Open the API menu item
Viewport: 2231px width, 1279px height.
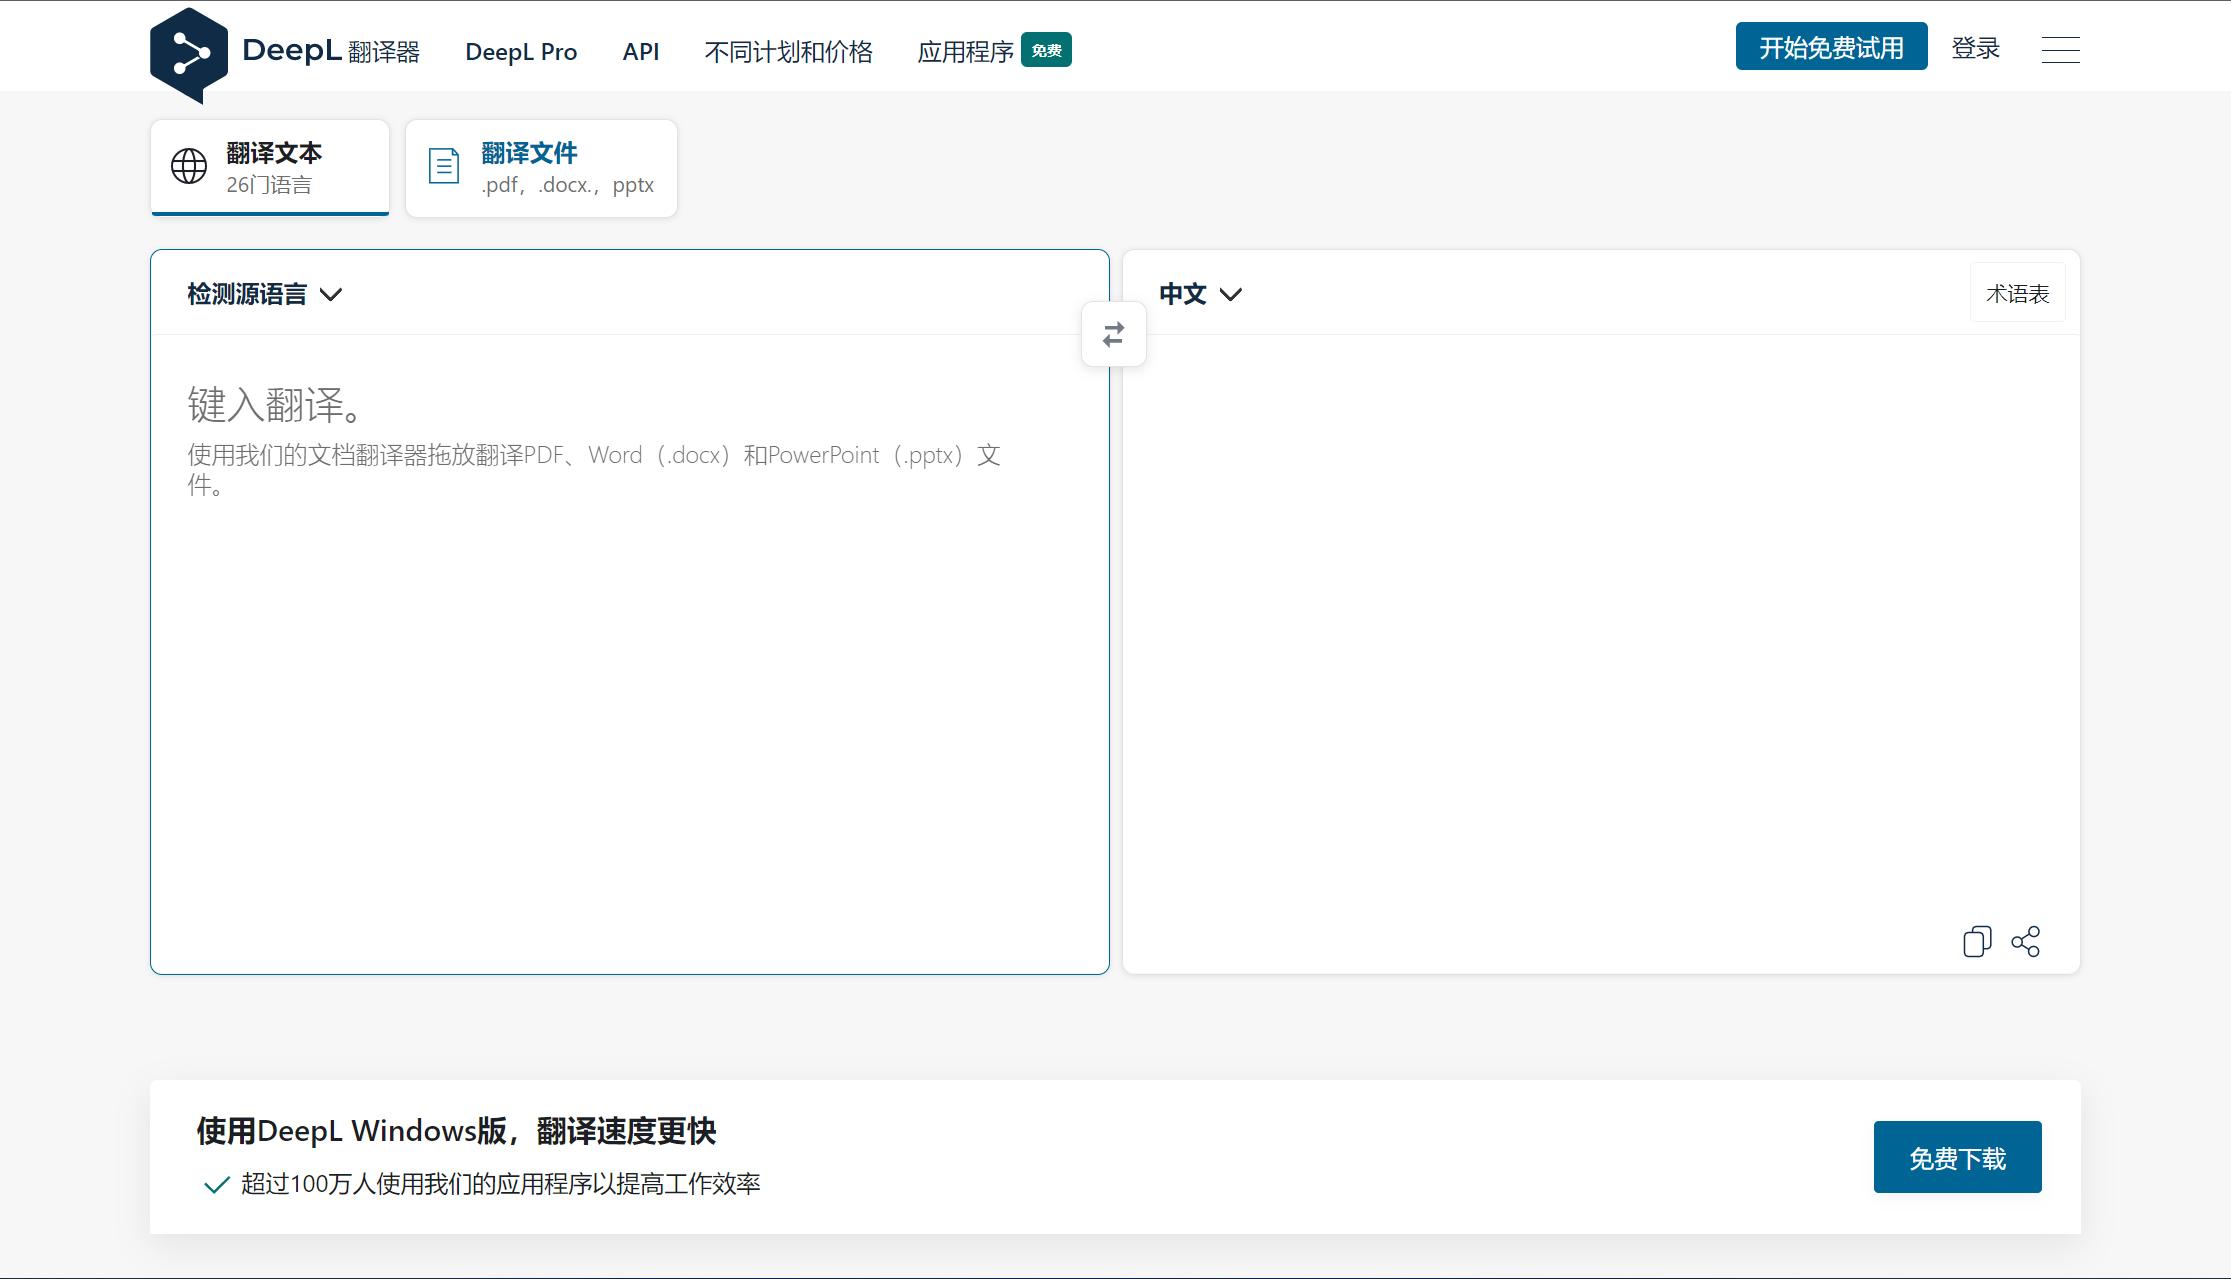pos(641,52)
